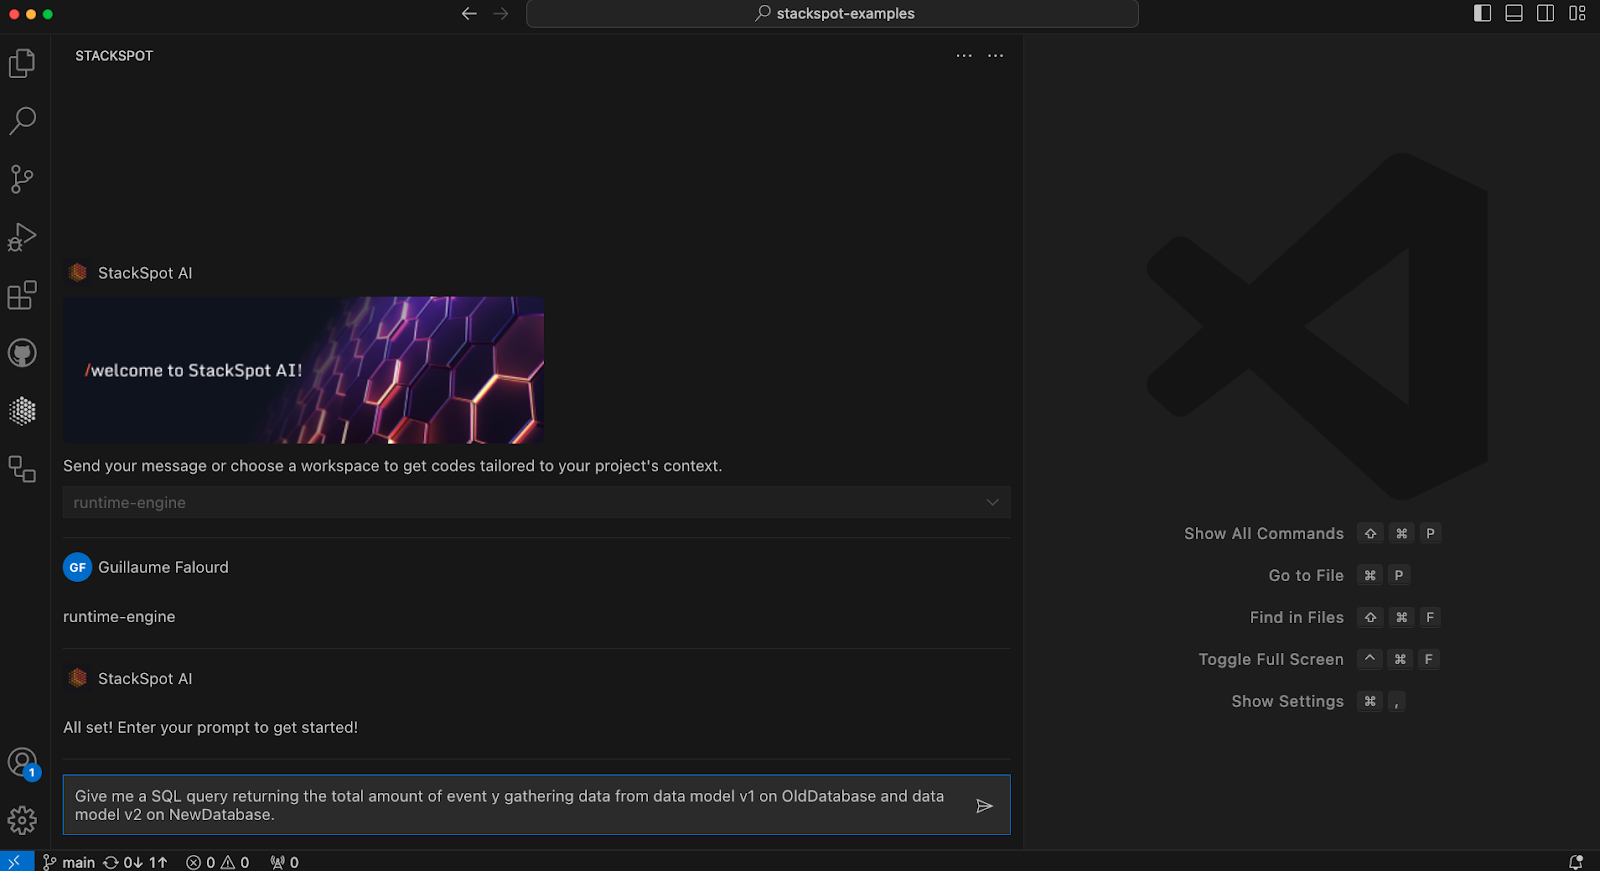Open the Extensions view
Image resolution: width=1600 pixels, height=871 pixels.
(22, 295)
